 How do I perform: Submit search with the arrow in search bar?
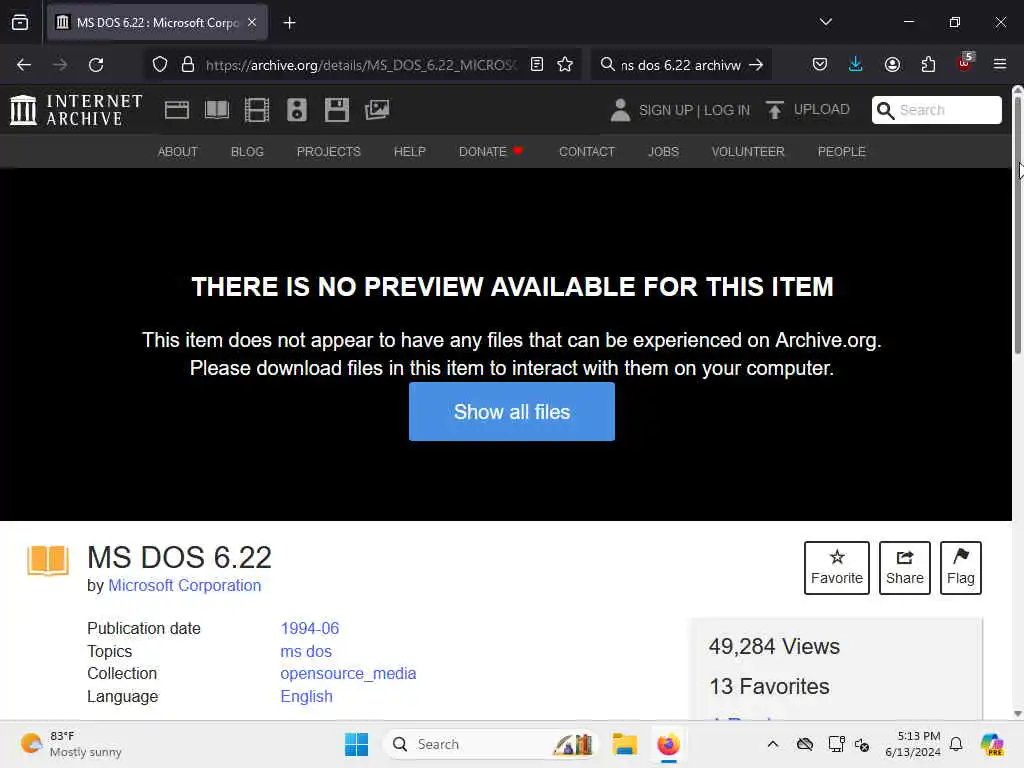click(756, 65)
